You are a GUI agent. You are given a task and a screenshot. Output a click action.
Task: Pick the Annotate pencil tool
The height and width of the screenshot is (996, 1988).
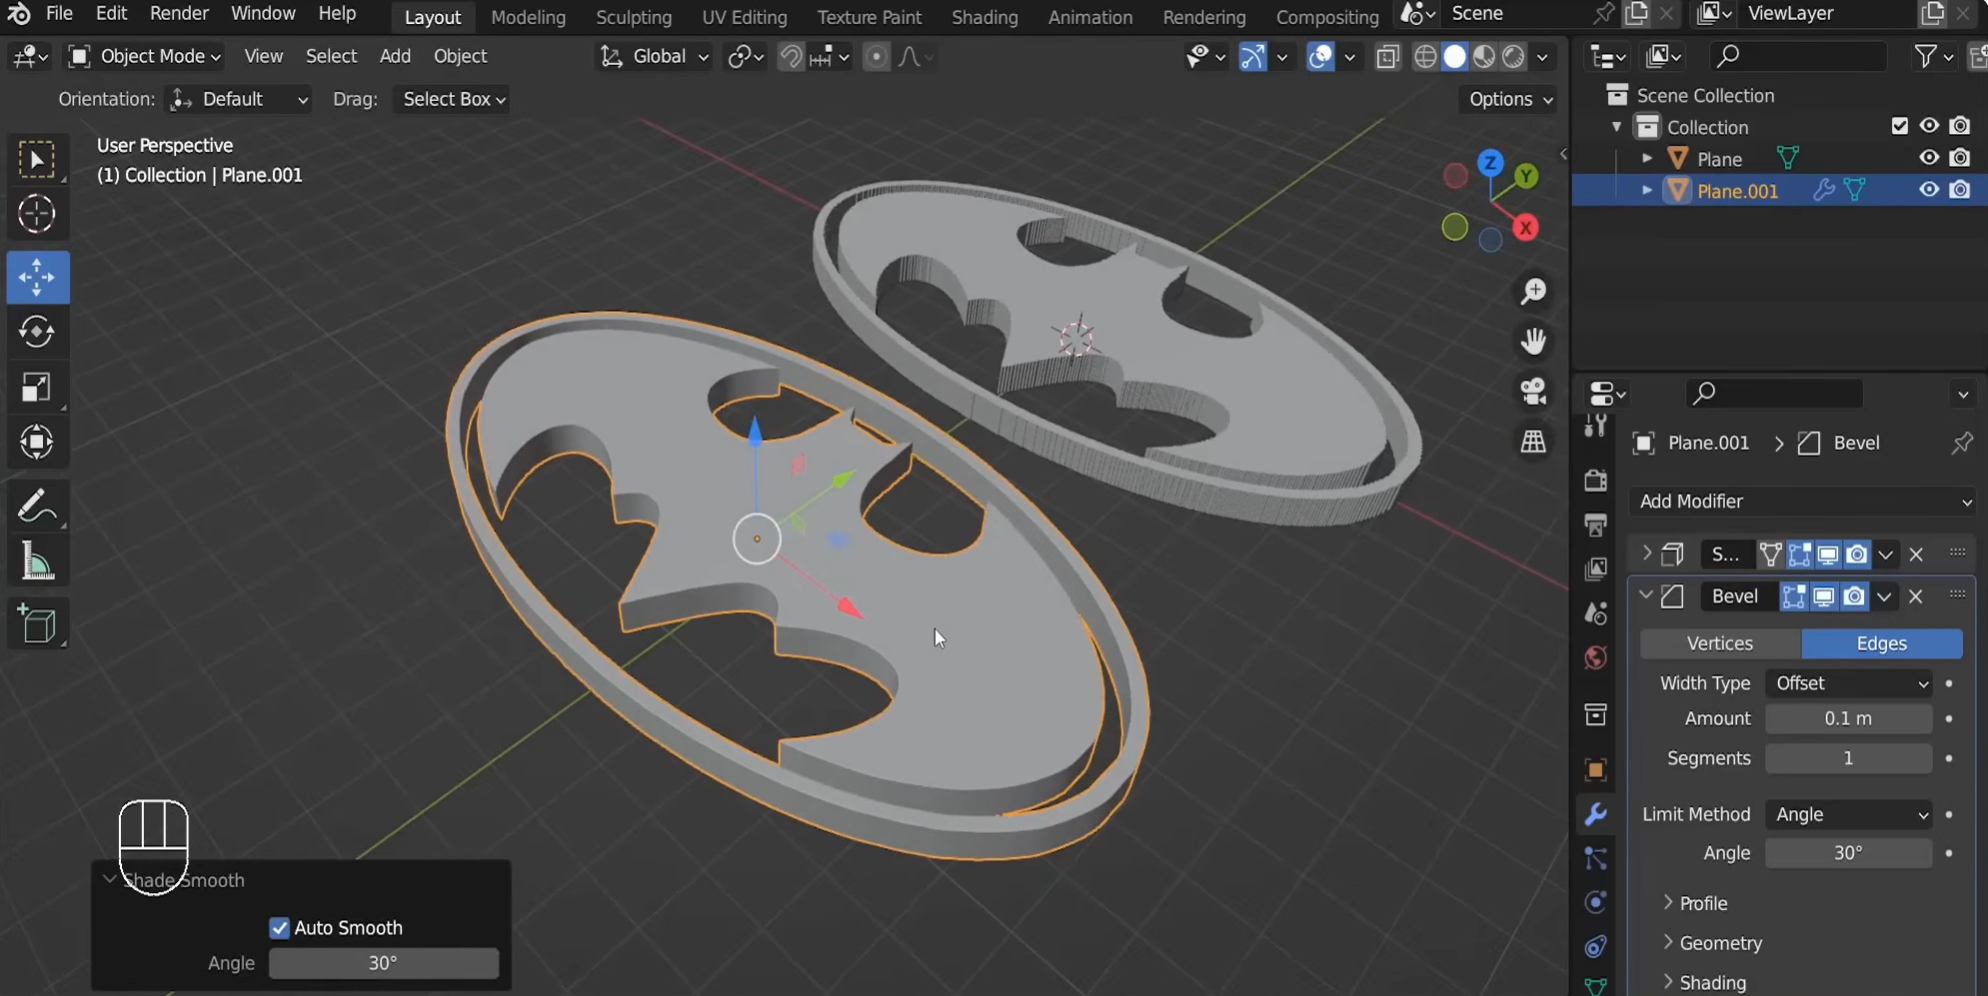click(37, 506)
